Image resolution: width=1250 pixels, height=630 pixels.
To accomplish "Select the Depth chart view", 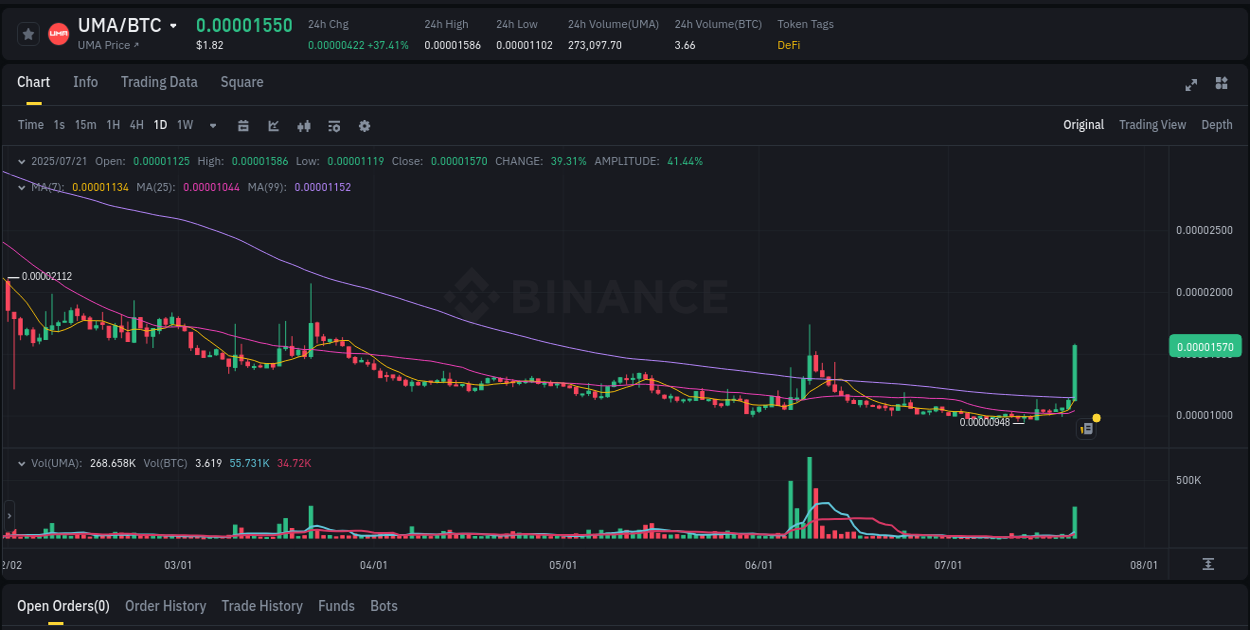I will [1217, 124].
